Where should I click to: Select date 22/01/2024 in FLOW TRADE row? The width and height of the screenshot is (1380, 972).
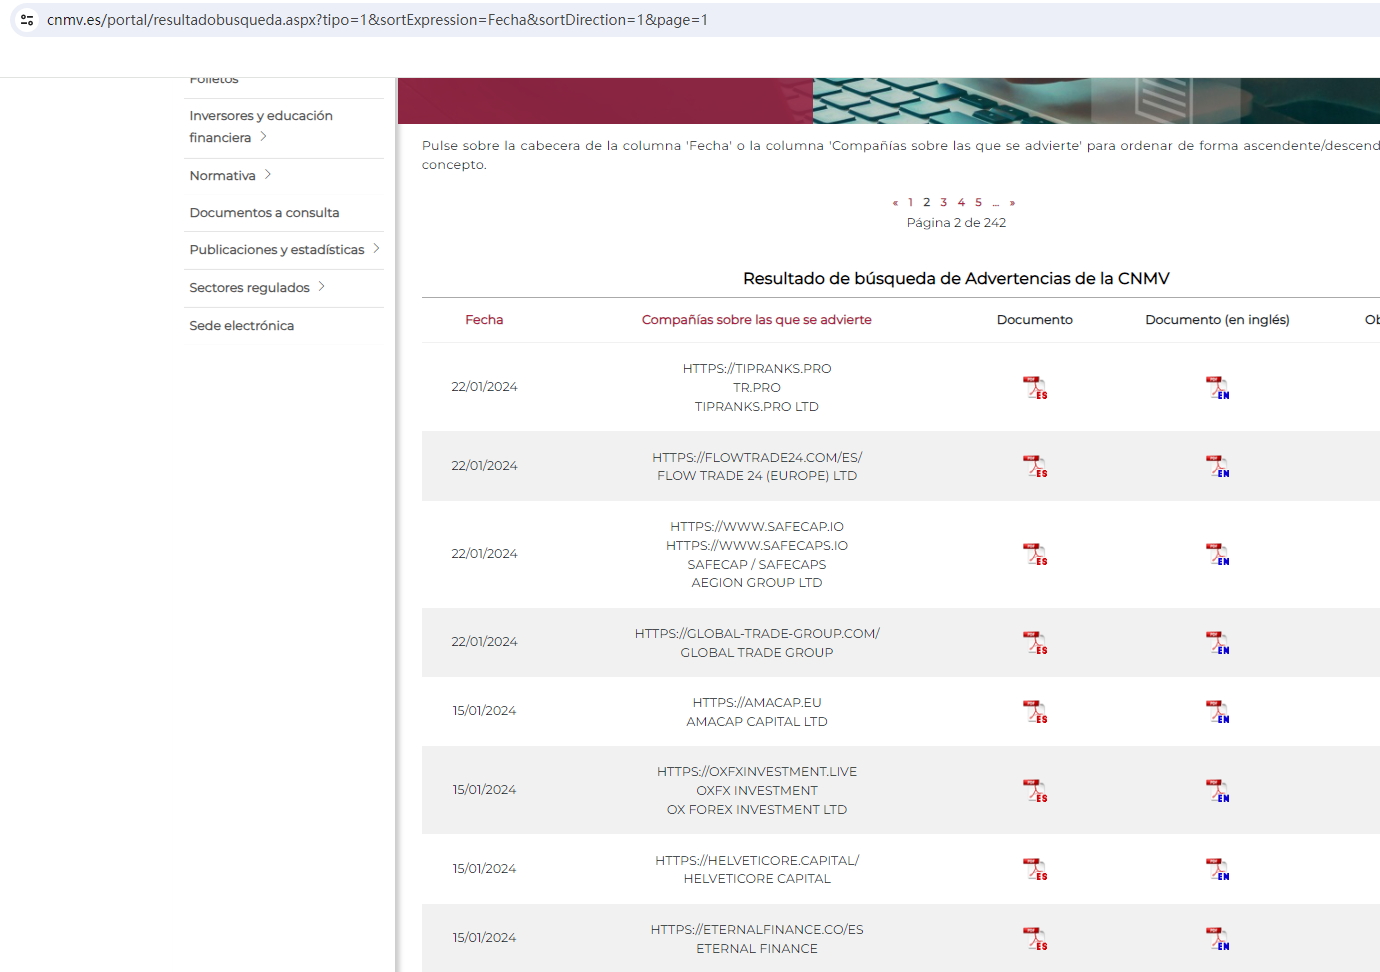(x=484, y=466)
